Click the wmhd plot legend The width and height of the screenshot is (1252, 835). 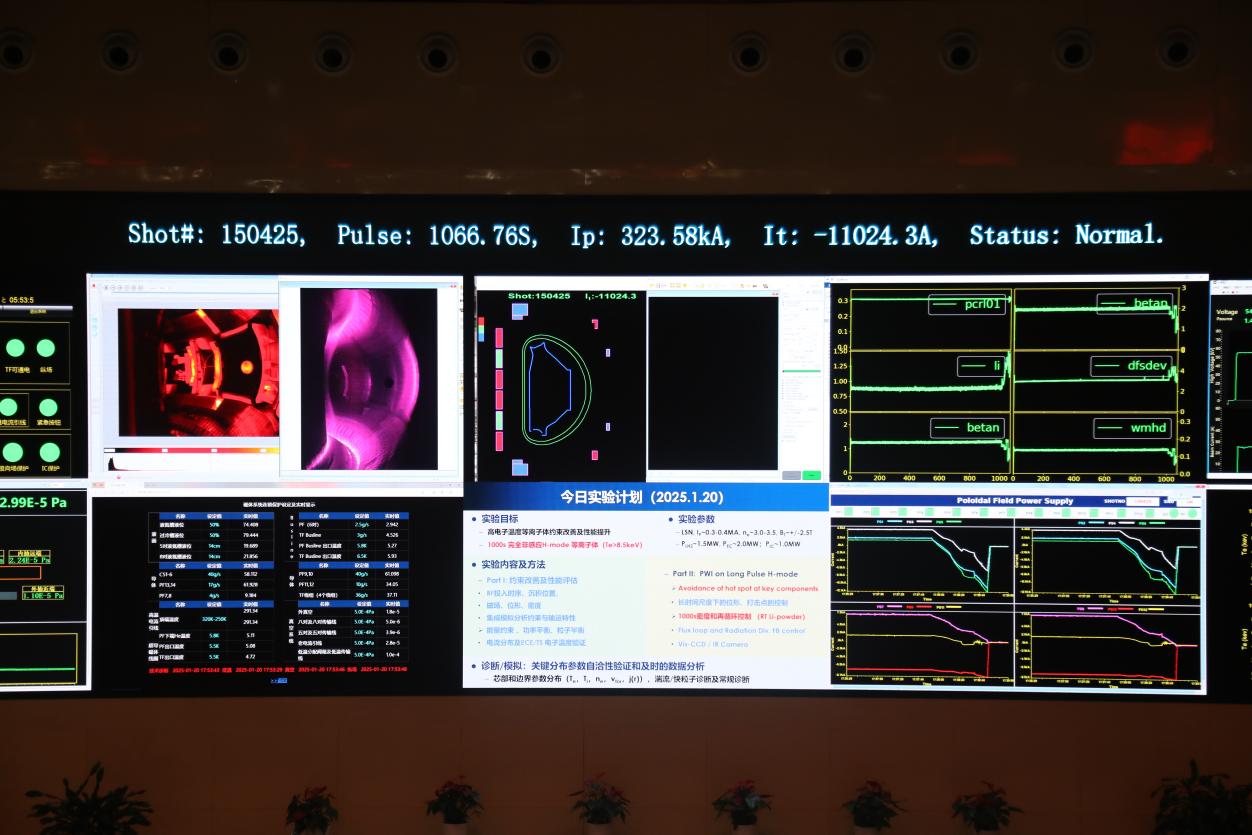[1131, 428]
